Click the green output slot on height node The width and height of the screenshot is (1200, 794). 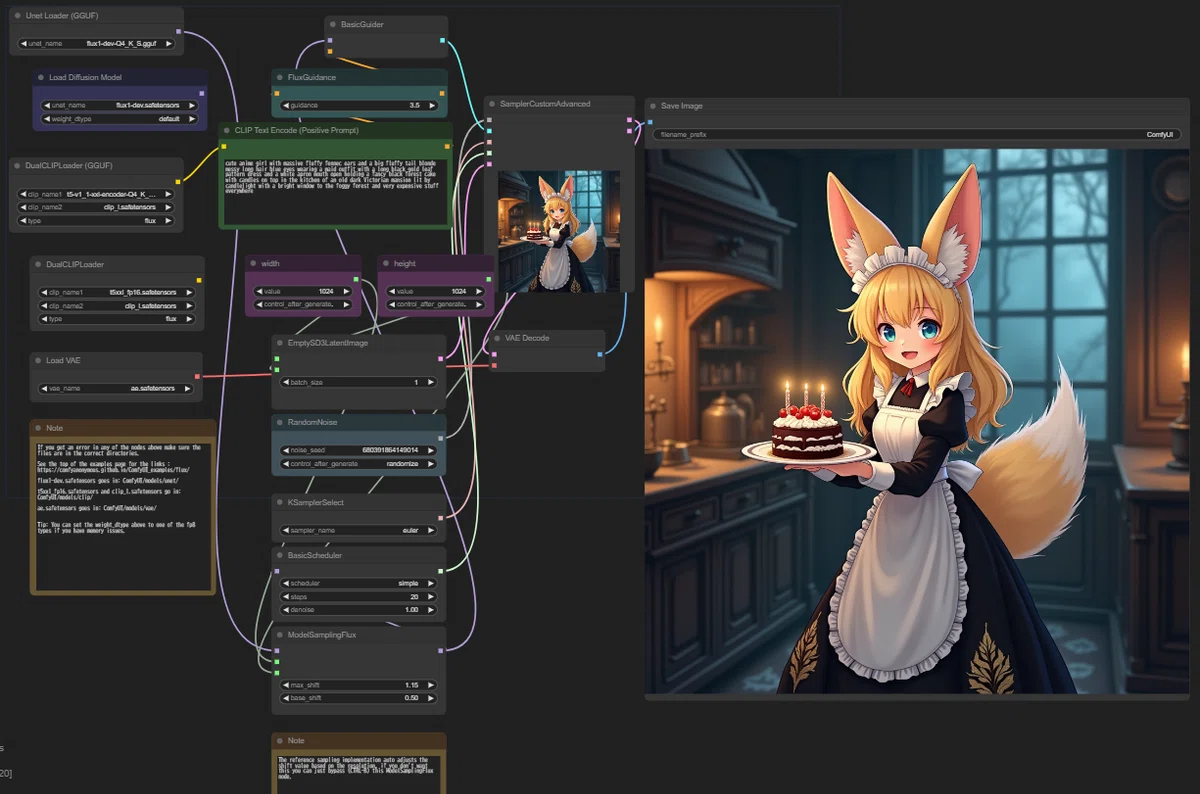click(x=489, y=279)
